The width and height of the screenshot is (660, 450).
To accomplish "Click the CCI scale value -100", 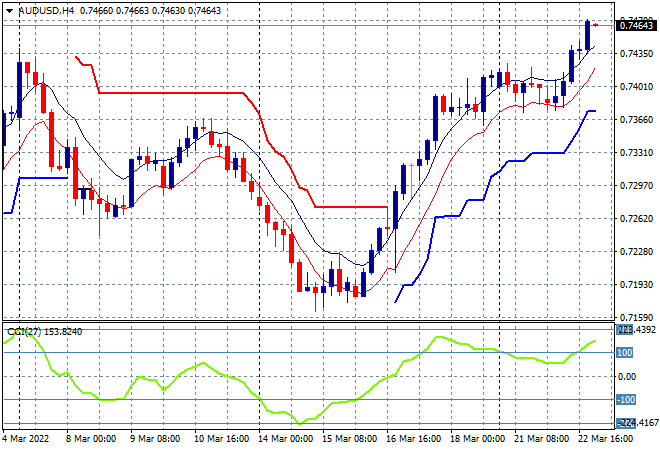I will coord(625,400).
